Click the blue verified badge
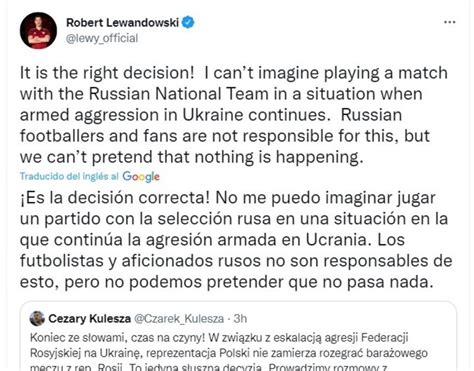 coord(188,22)
